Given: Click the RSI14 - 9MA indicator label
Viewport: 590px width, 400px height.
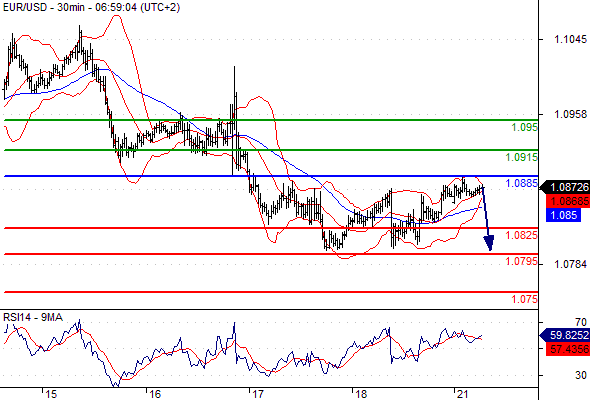Looking at the screenshot, I should tap(32, 317).
